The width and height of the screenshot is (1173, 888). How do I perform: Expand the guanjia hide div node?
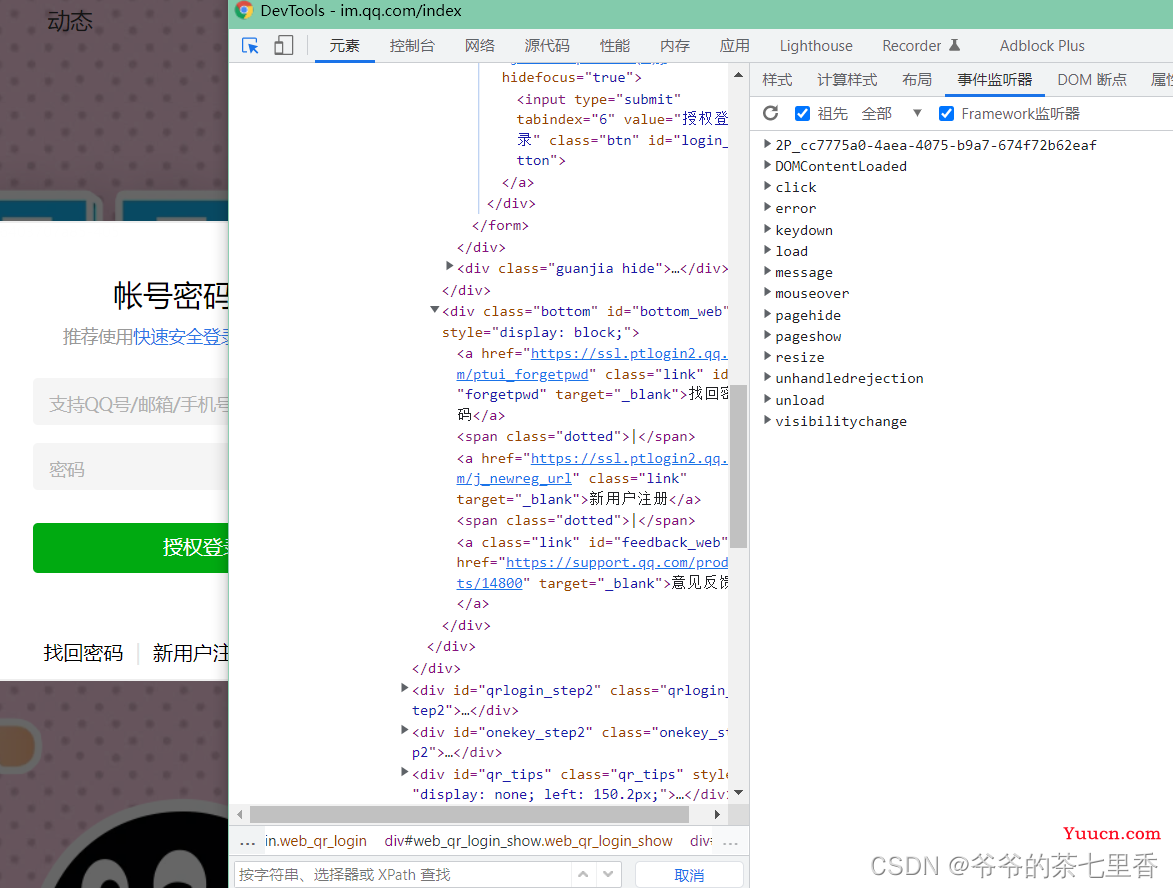(449, 266)
